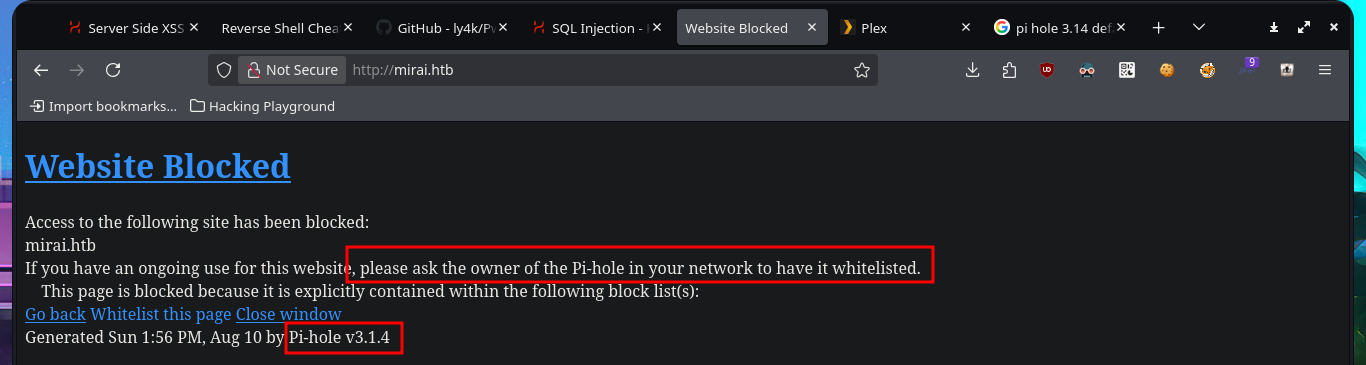Open the Hacking Playground bookmarks folder
The width and height of the screenshot is (1366, 365).
pyautogui.click(x=262, y=106)
